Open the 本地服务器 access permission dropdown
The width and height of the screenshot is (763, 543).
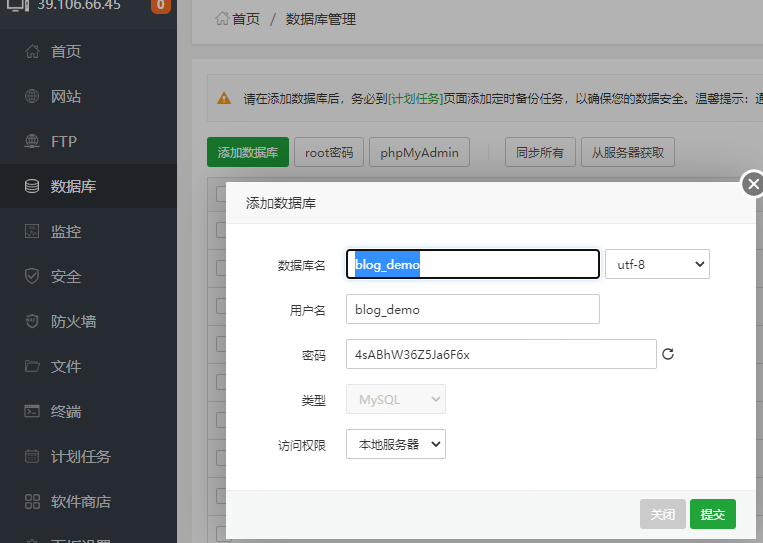pyautogui.click(x=396, y=444)
